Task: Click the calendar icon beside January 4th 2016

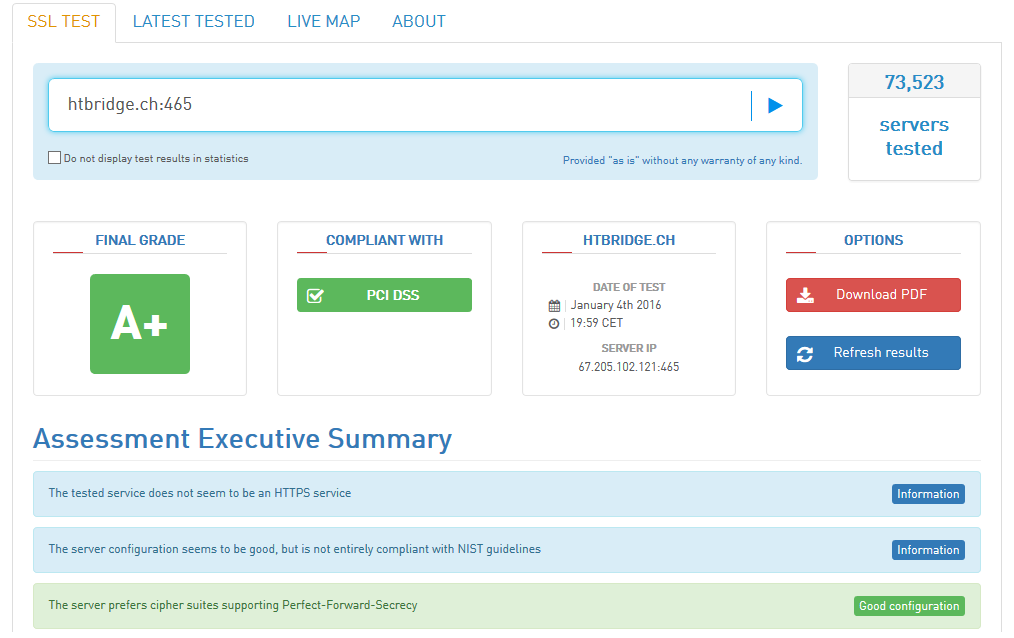Action: point(554,306)
